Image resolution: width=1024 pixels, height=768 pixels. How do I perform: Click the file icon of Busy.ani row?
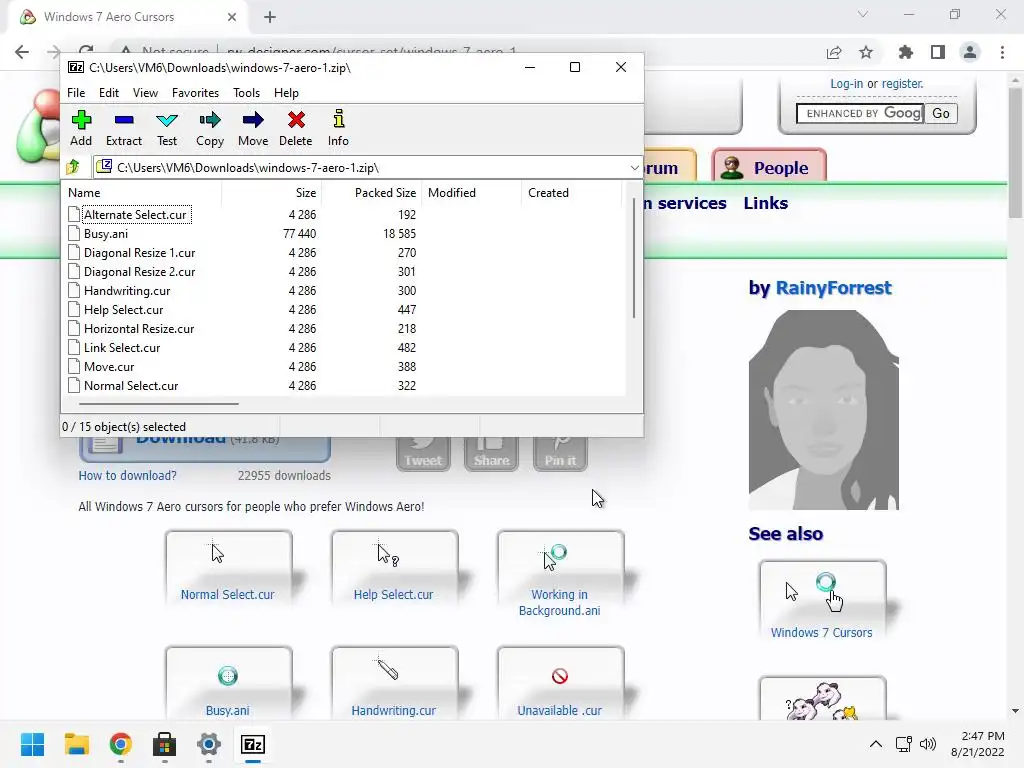pos(74,234)
